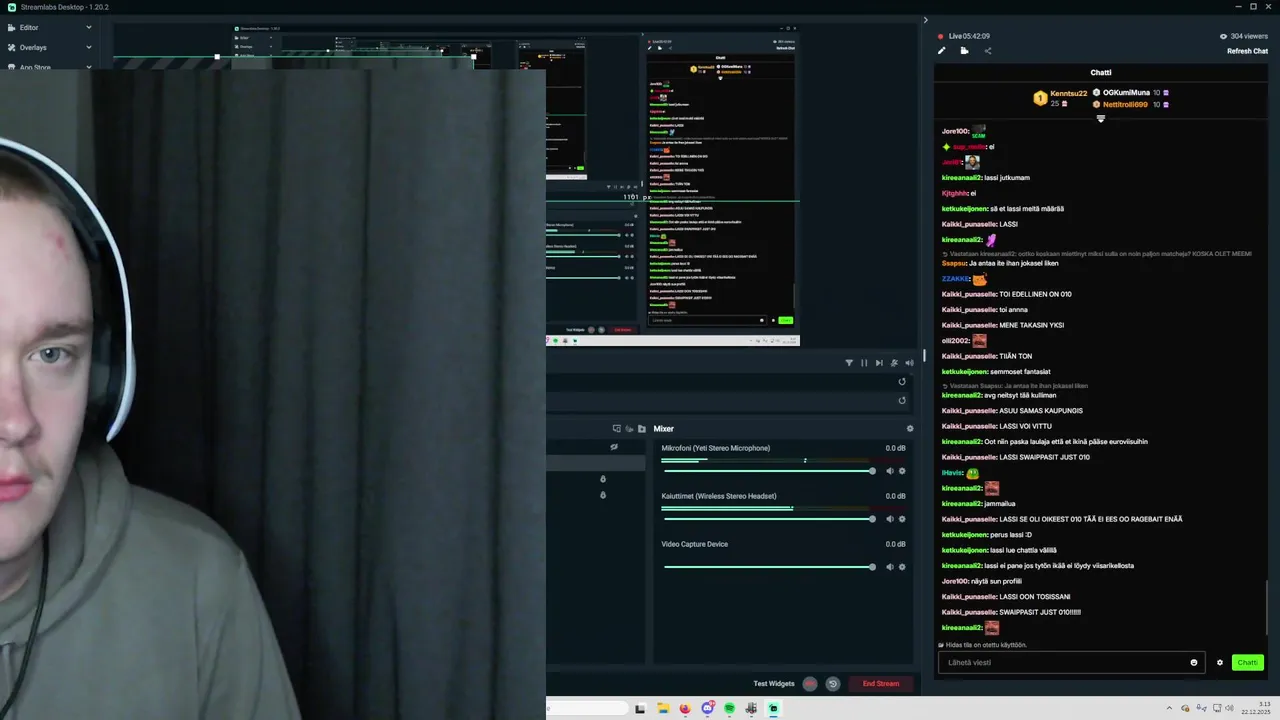
Task: Open Spotify from taskbar
Action: tap(729, 708)
